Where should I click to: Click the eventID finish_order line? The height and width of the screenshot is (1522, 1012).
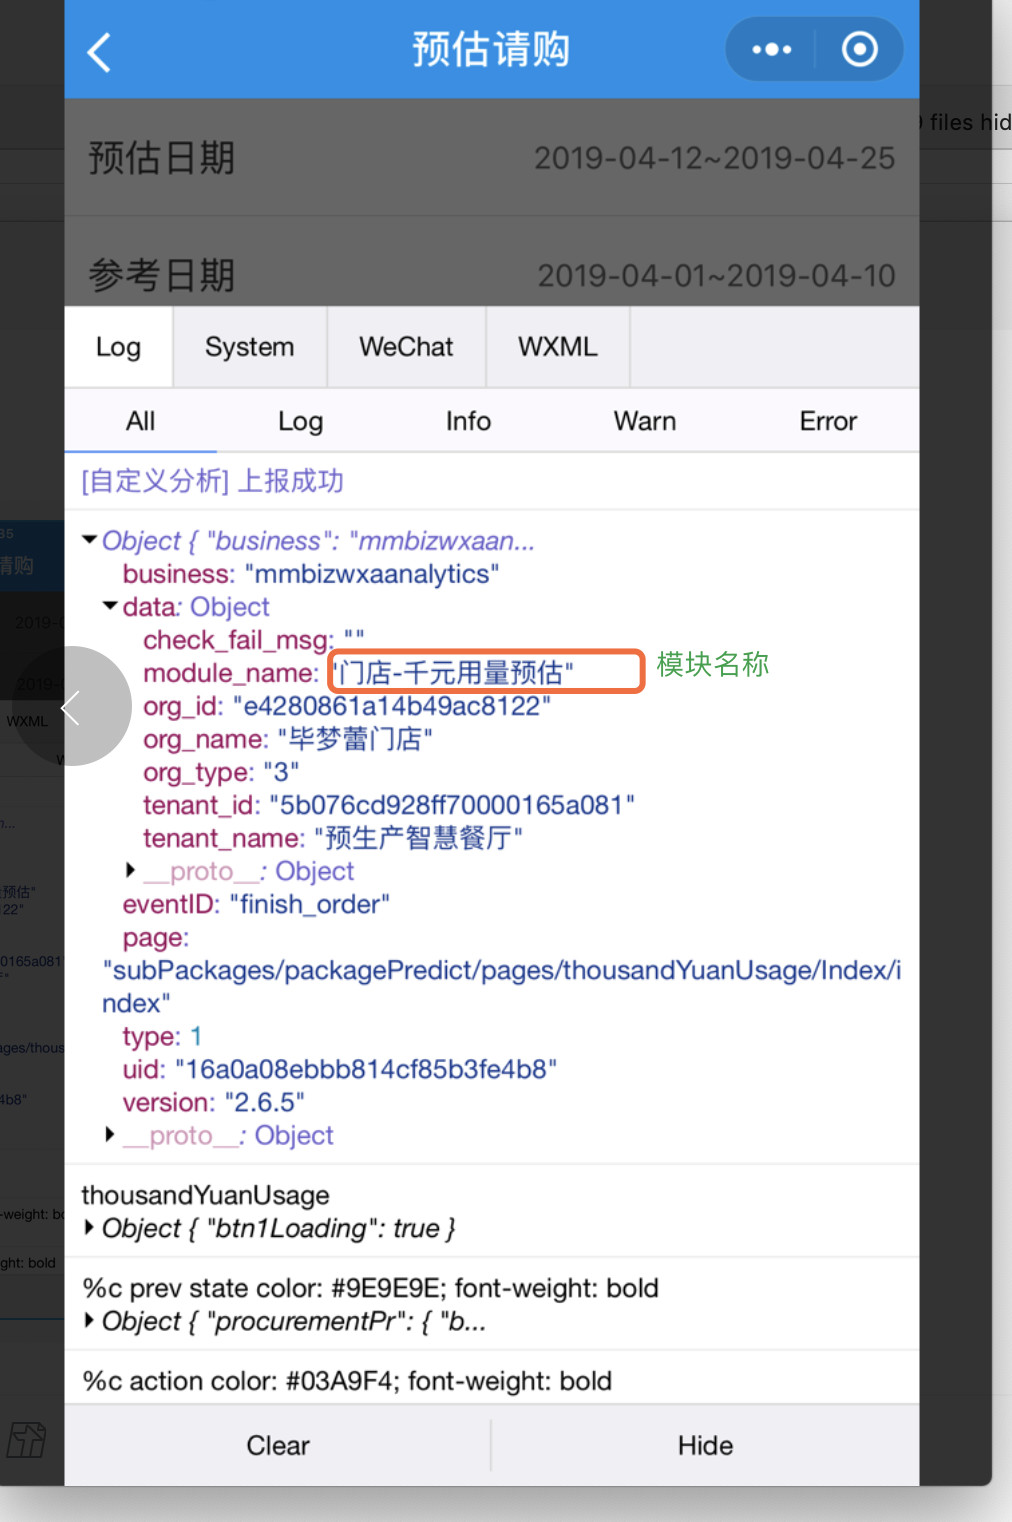coord(256,904)
